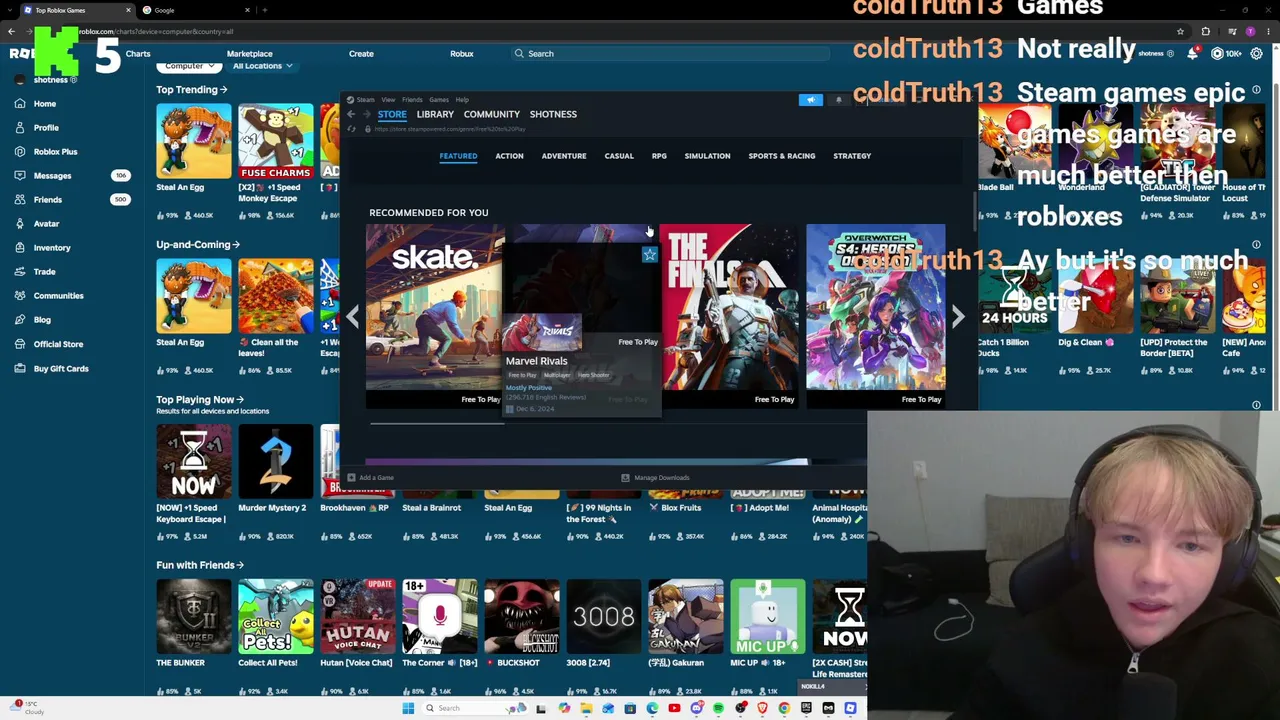1280x720 pixels.
Task: Open THE FINALS game card in Steam
Action: tap(729, 316)
